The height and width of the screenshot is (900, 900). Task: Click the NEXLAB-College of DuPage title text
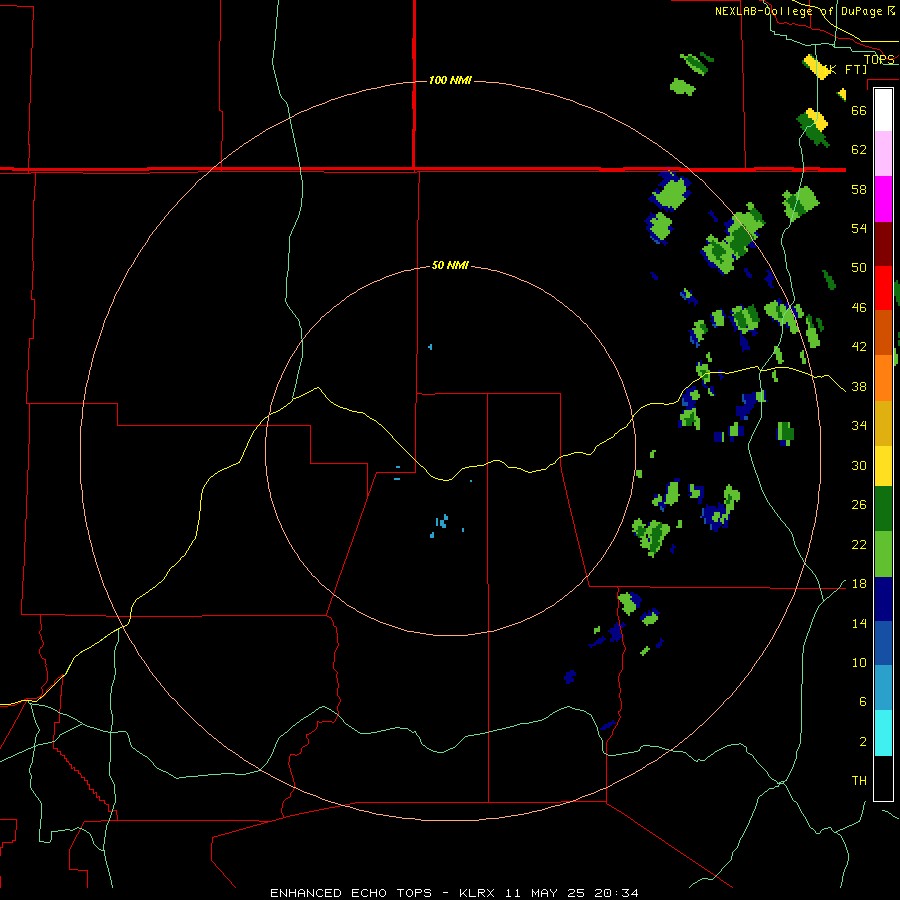(804, 11)
